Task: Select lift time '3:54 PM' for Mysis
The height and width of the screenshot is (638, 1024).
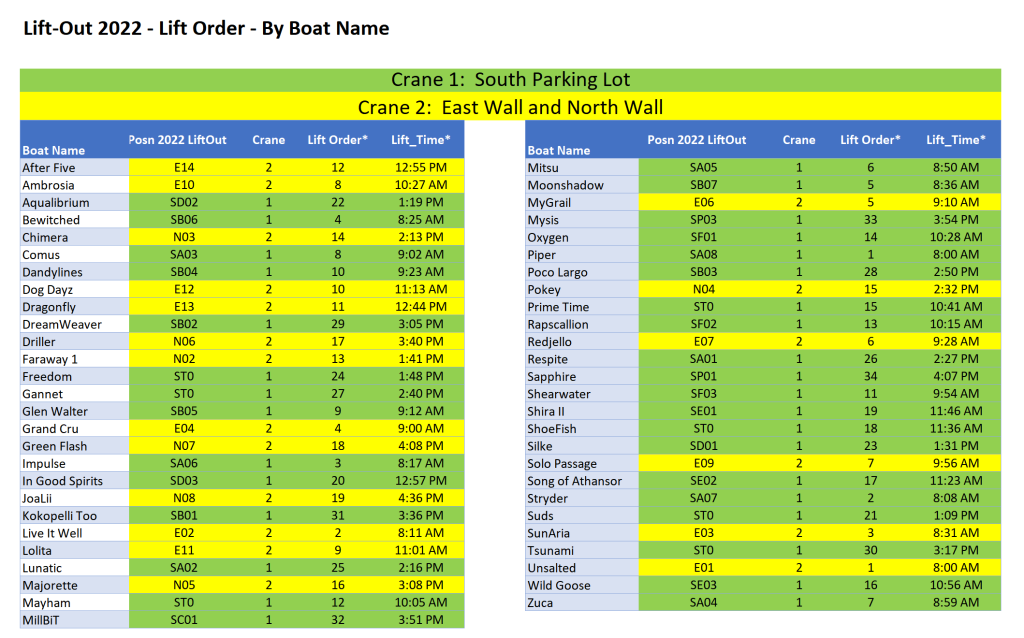Action: point(956,220)
